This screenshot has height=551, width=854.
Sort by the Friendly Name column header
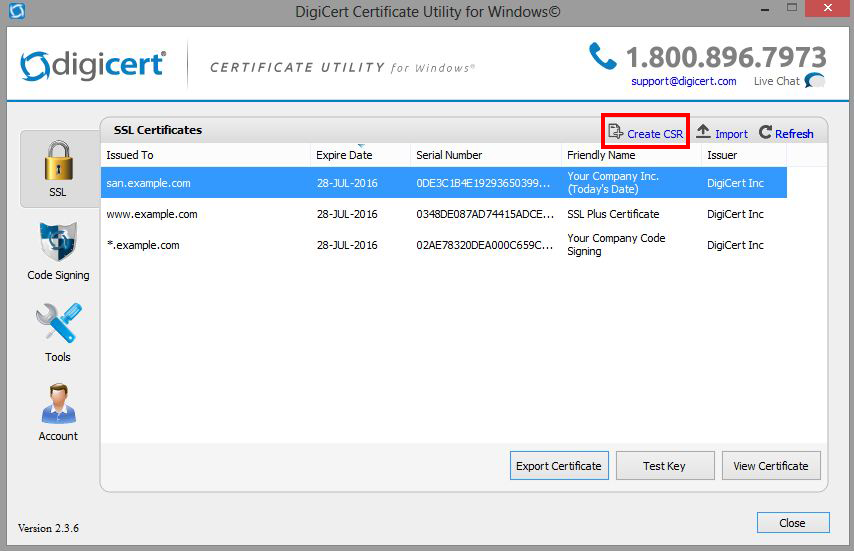631,155
